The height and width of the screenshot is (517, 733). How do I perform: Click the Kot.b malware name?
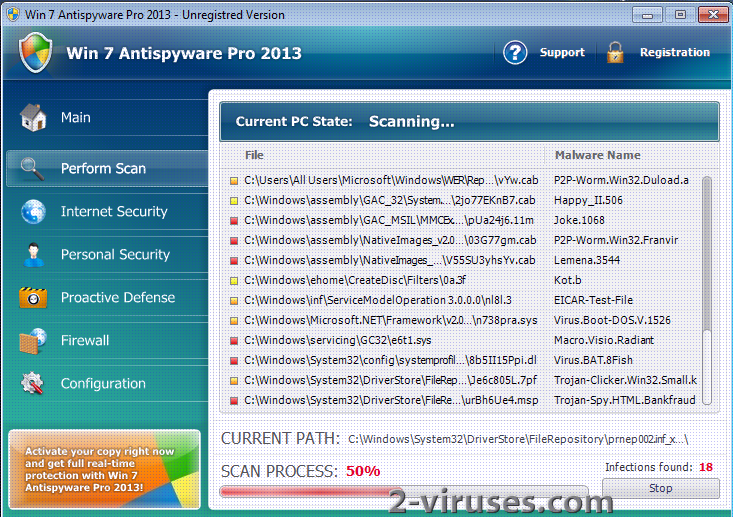point(568,280)
